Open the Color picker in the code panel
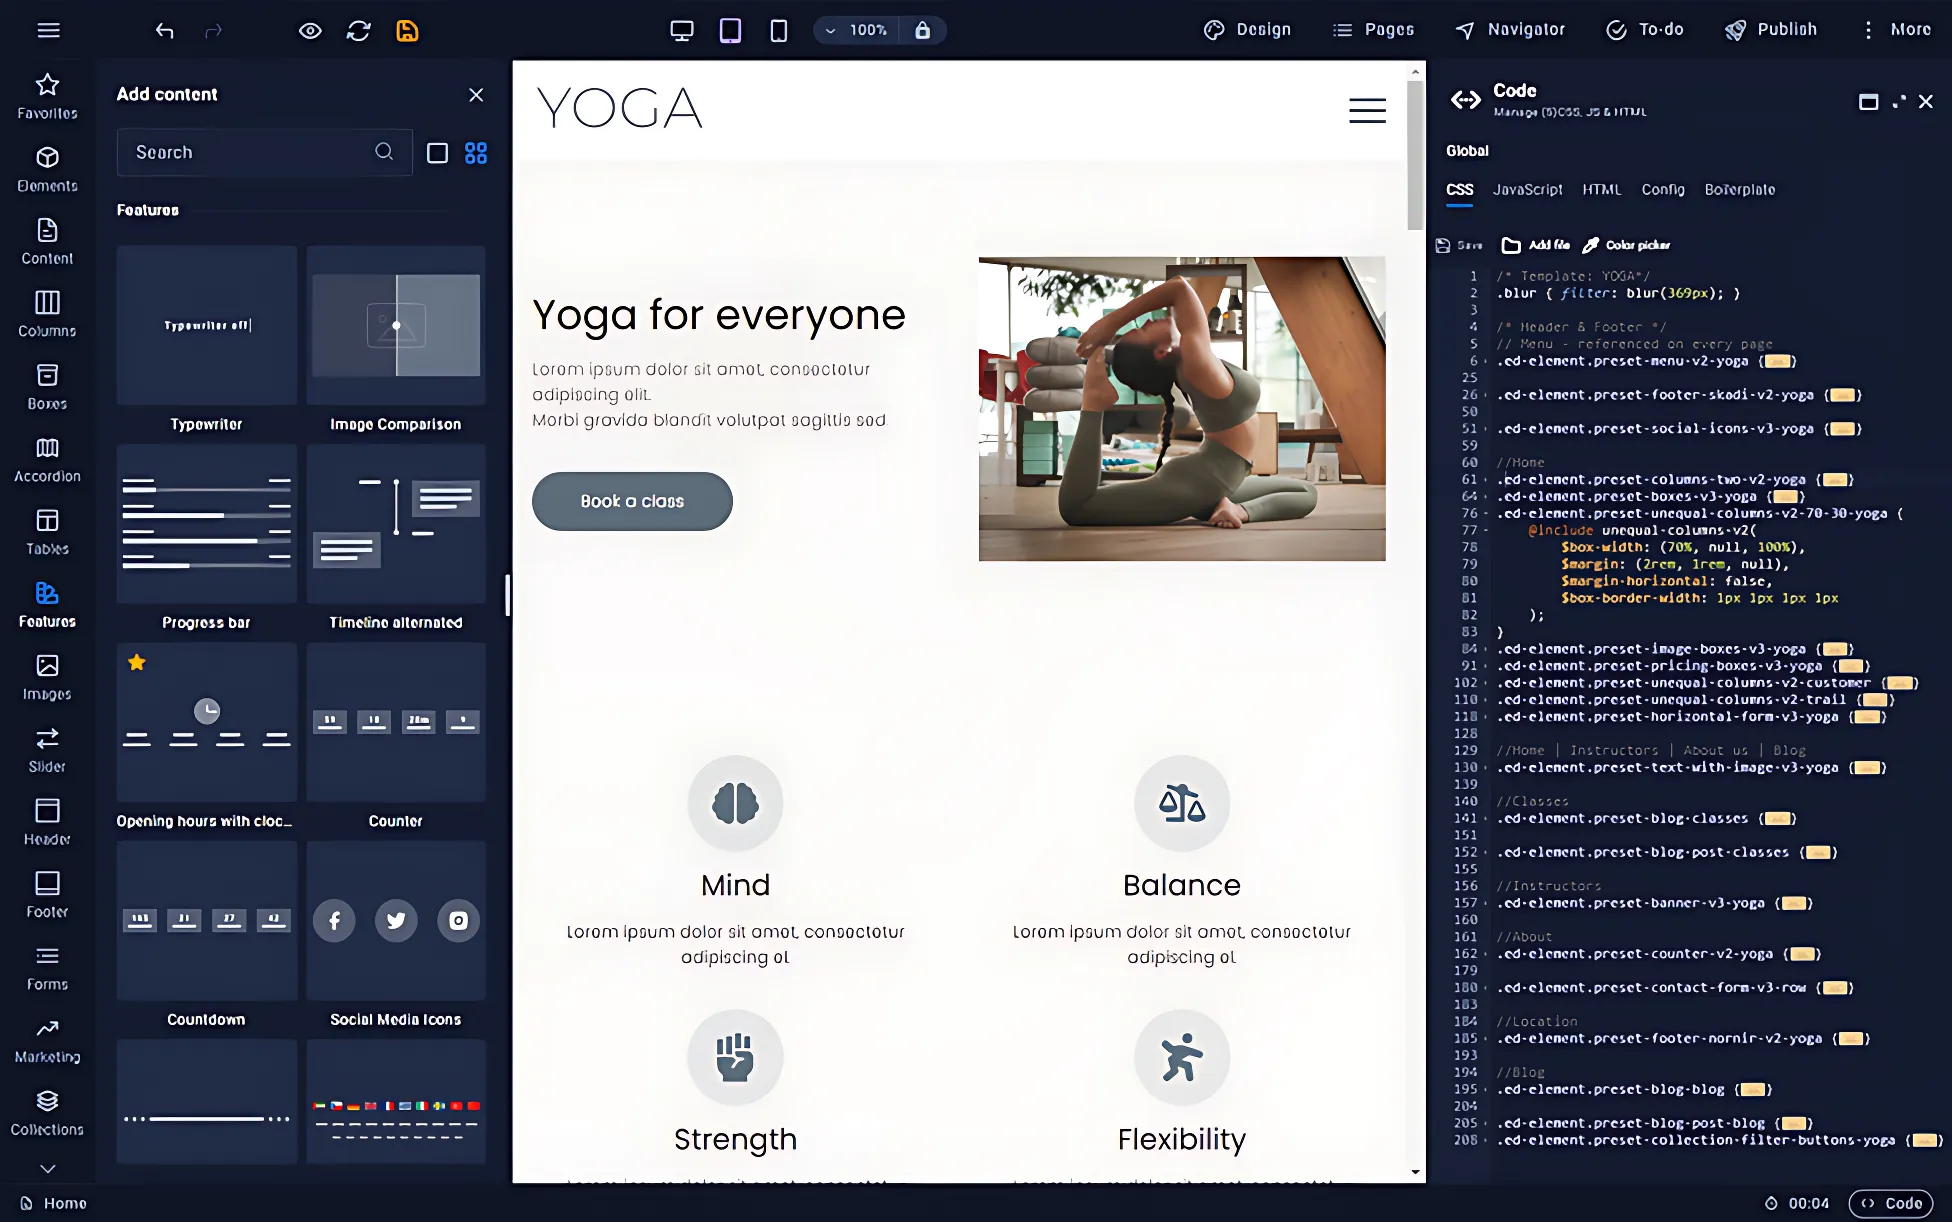The image size is (1952, 1222). pyautogui.click(x=1625, y=244)
